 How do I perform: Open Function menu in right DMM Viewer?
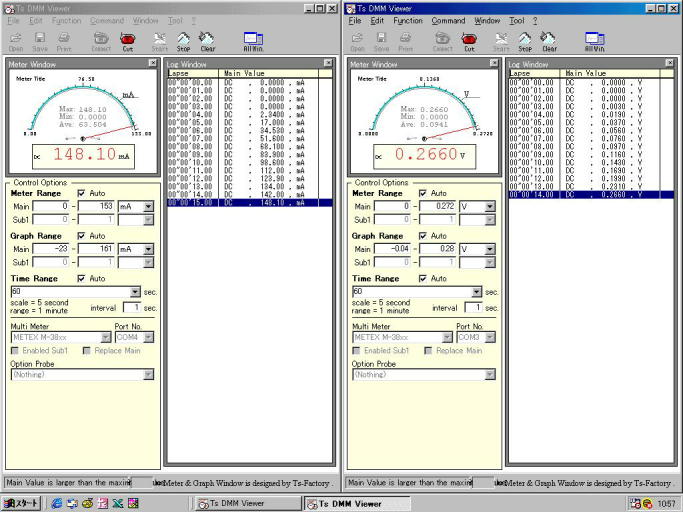pos(408,20)
